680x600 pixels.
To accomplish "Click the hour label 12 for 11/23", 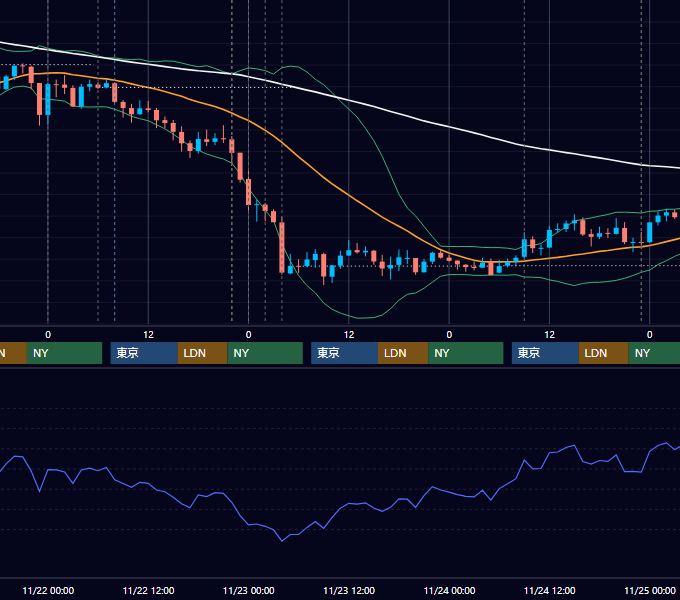I will [x=349, y=335].
